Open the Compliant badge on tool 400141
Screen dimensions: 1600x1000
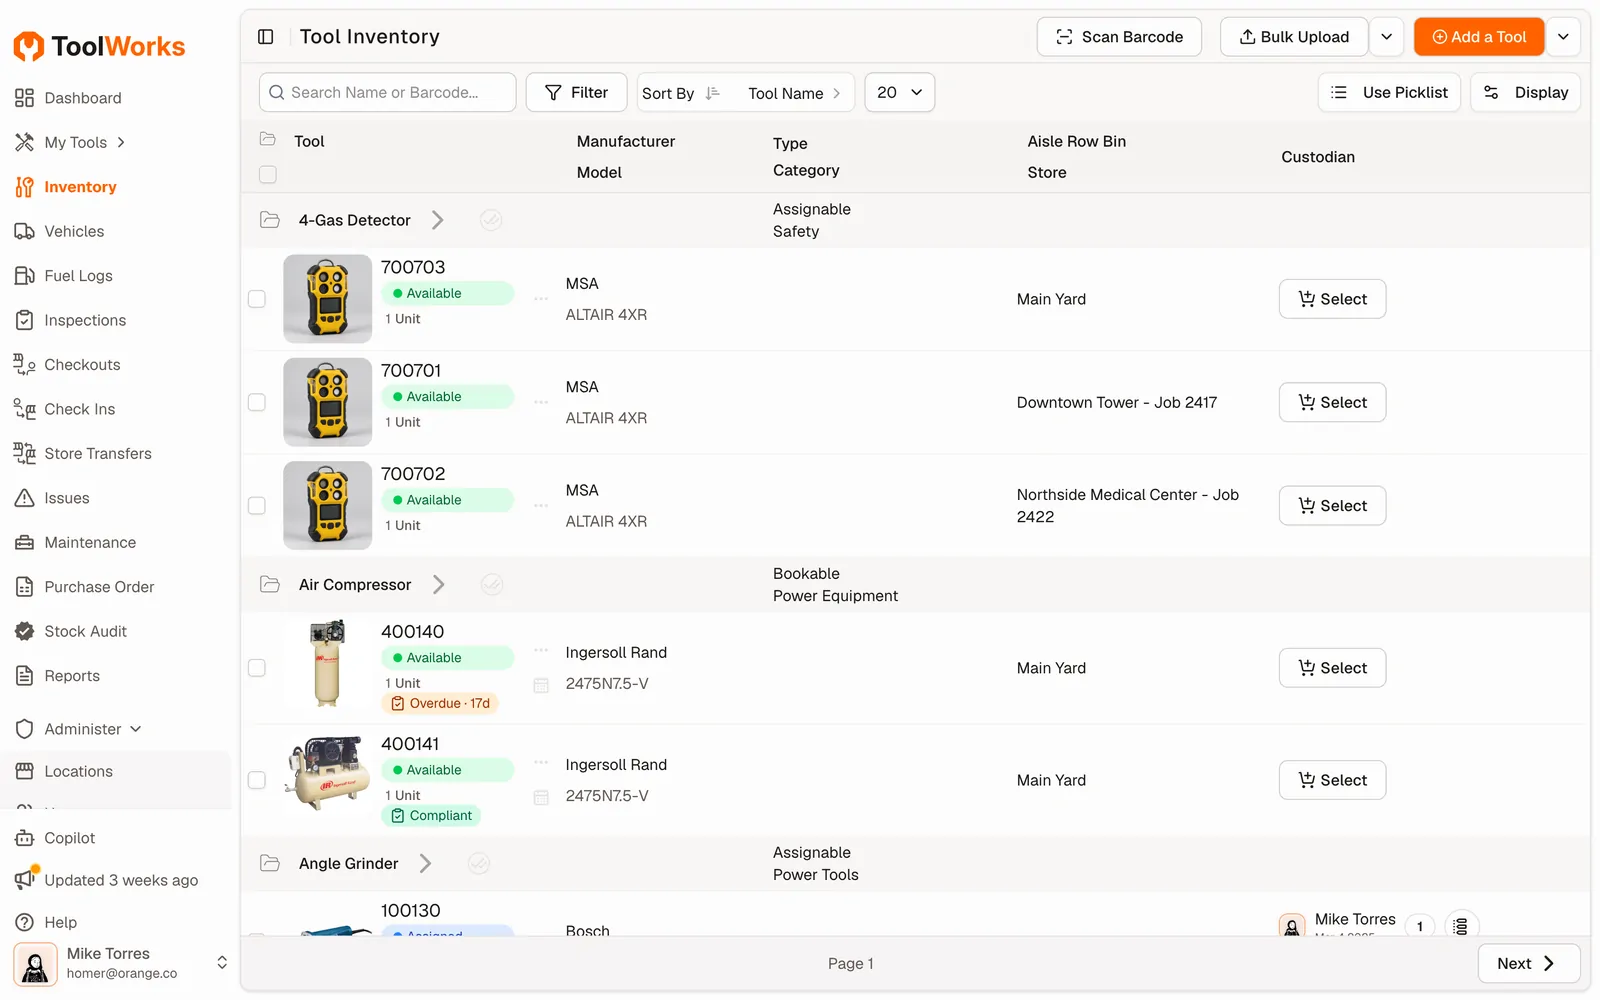[x=431, y=815]
